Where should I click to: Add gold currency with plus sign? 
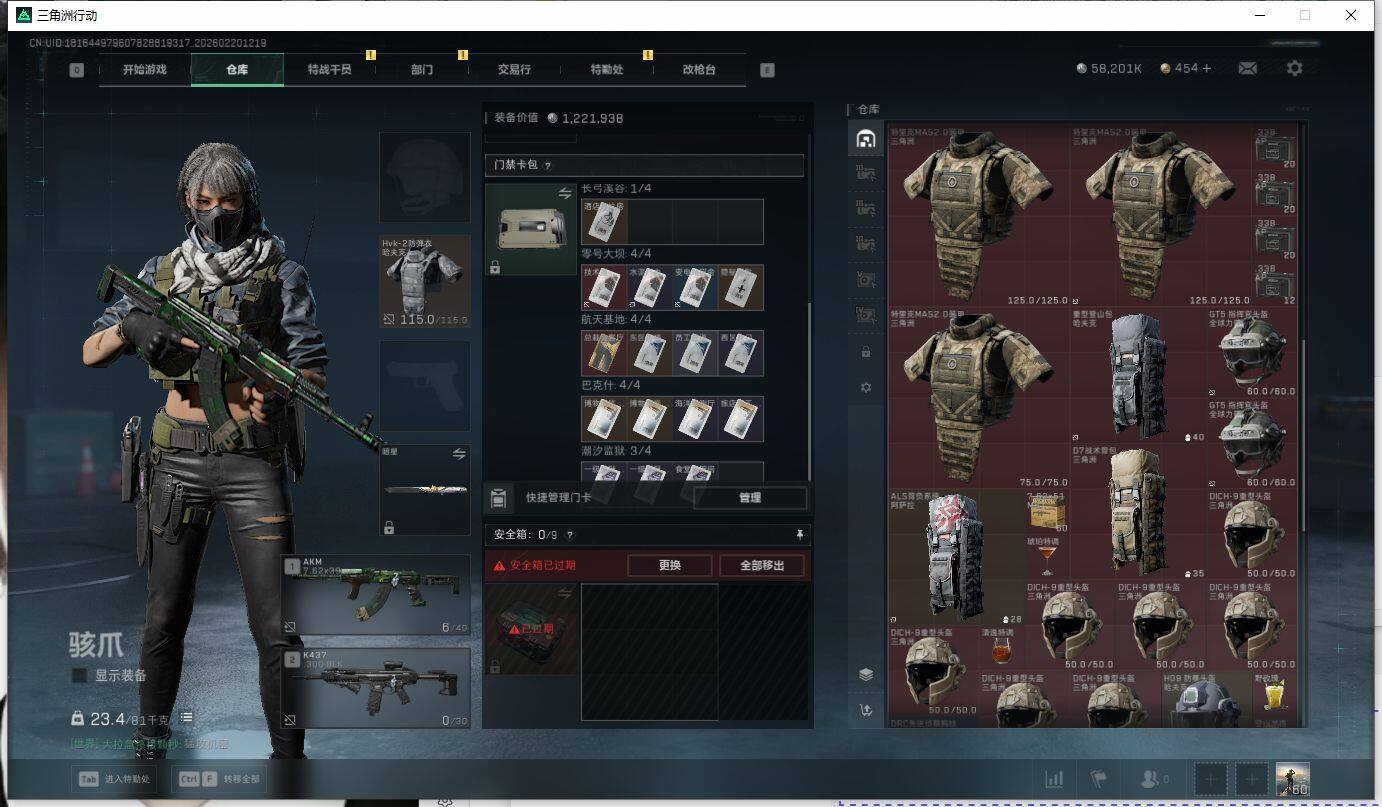[x=1207, y=68]
